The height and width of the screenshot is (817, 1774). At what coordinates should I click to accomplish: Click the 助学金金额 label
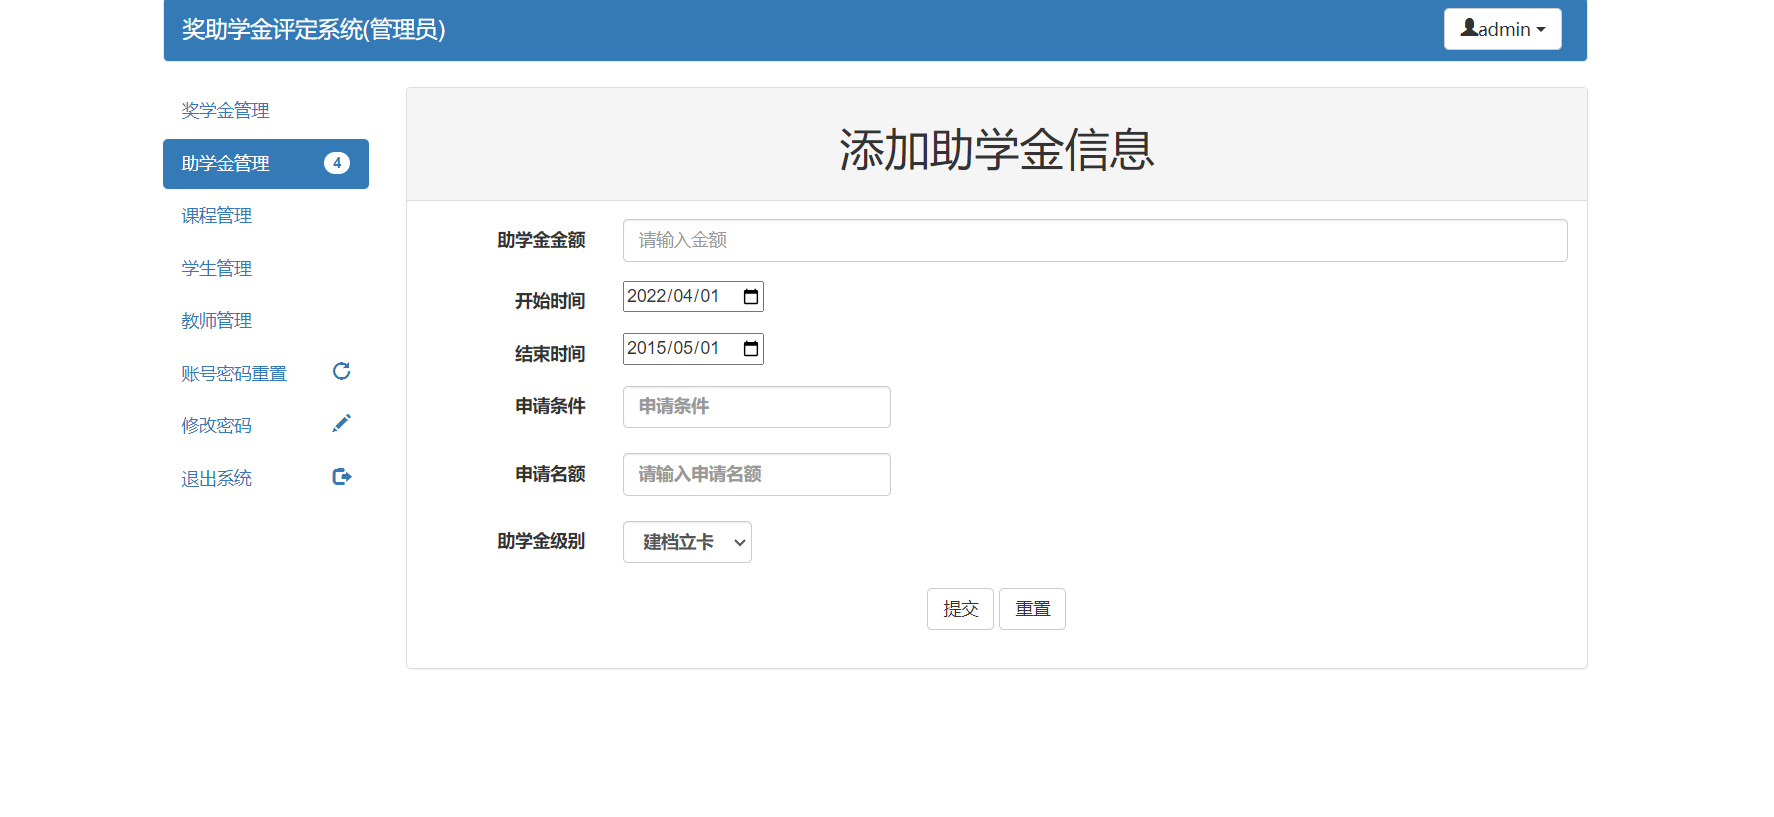(x=541, y=240)
